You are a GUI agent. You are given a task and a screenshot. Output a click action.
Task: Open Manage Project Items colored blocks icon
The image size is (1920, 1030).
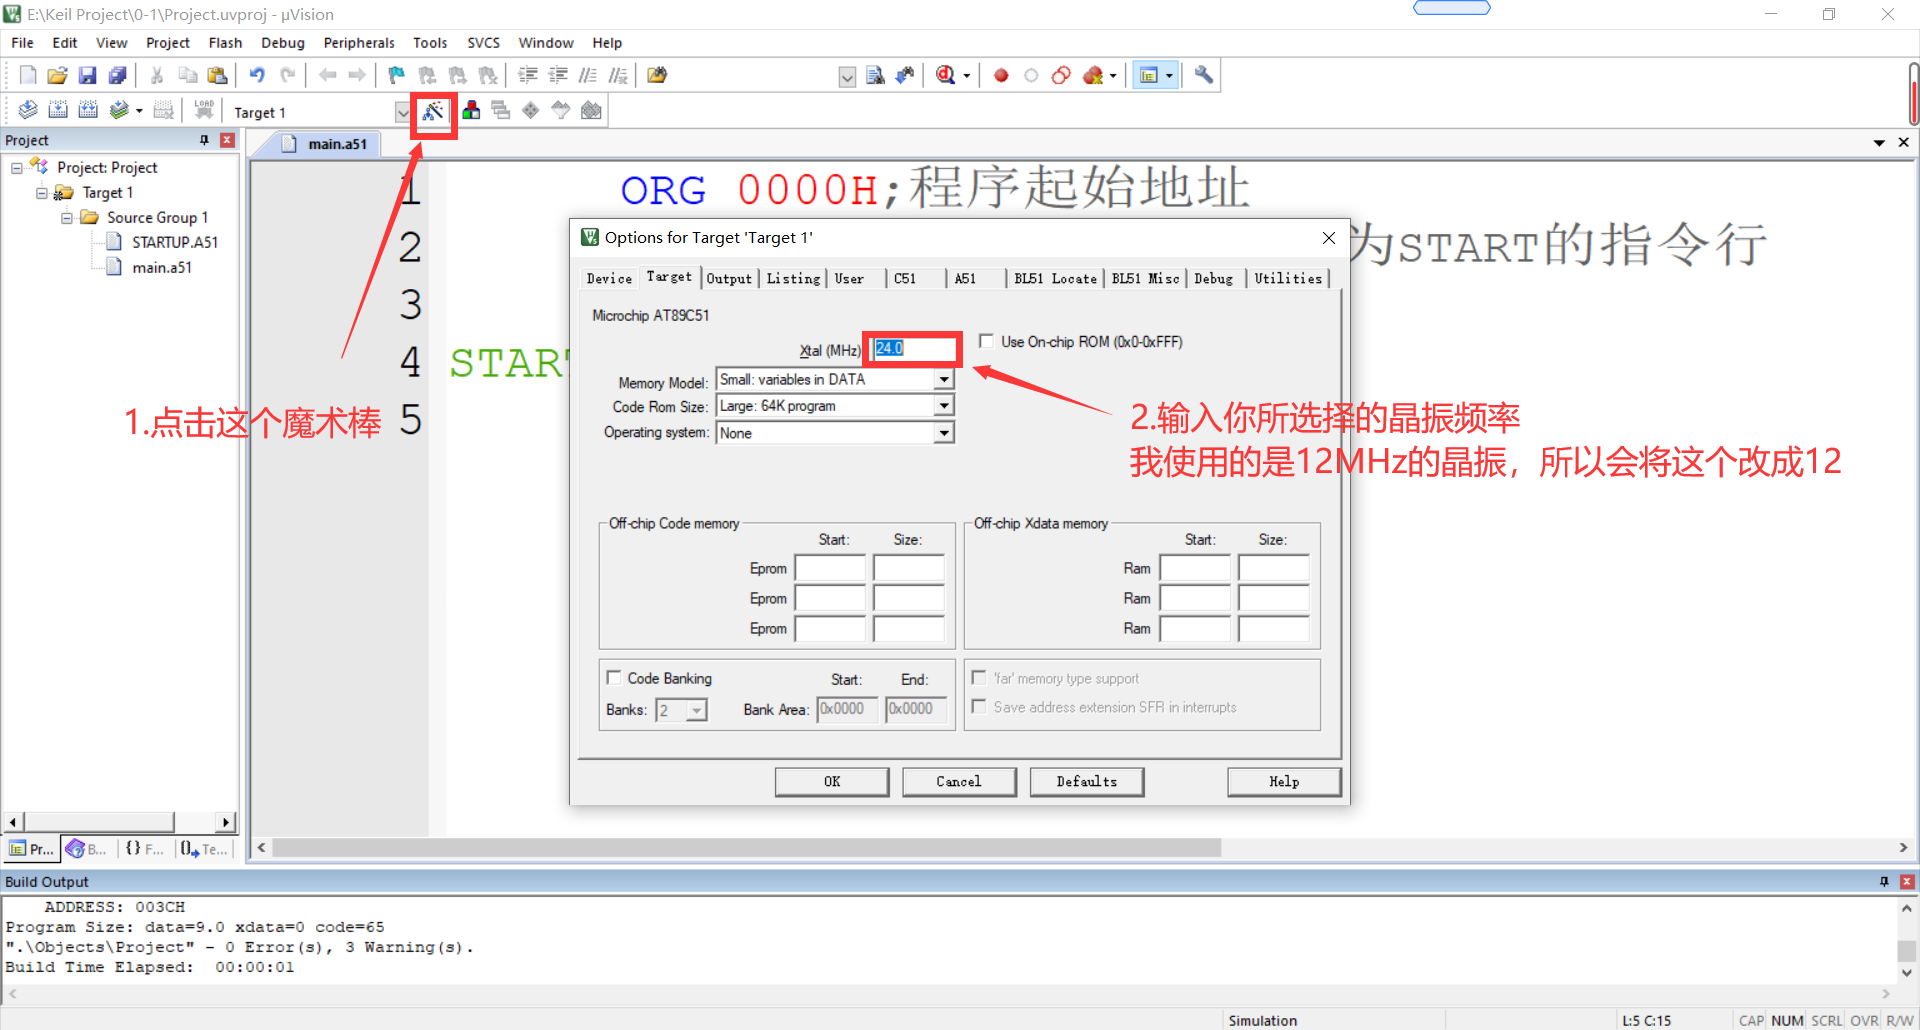click(471, 110)
